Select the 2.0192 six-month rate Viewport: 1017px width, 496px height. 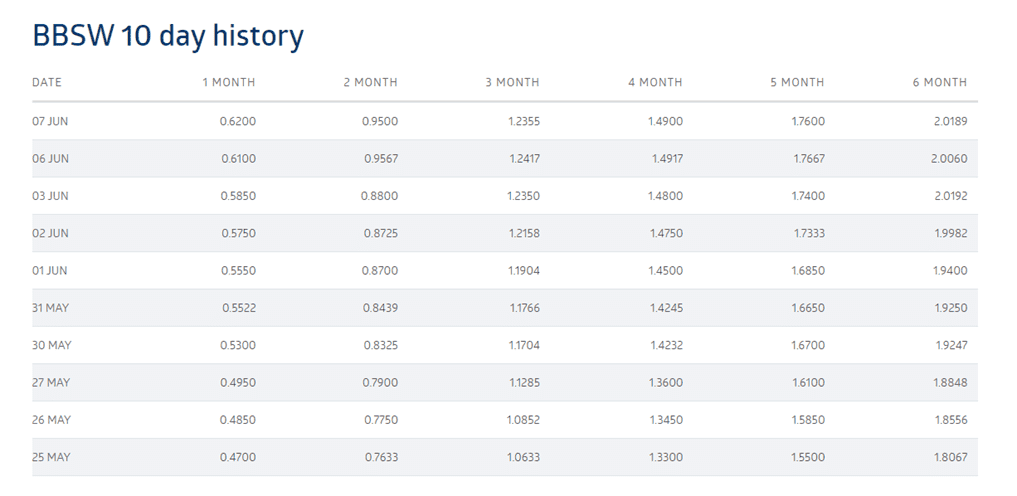point(950,196)
